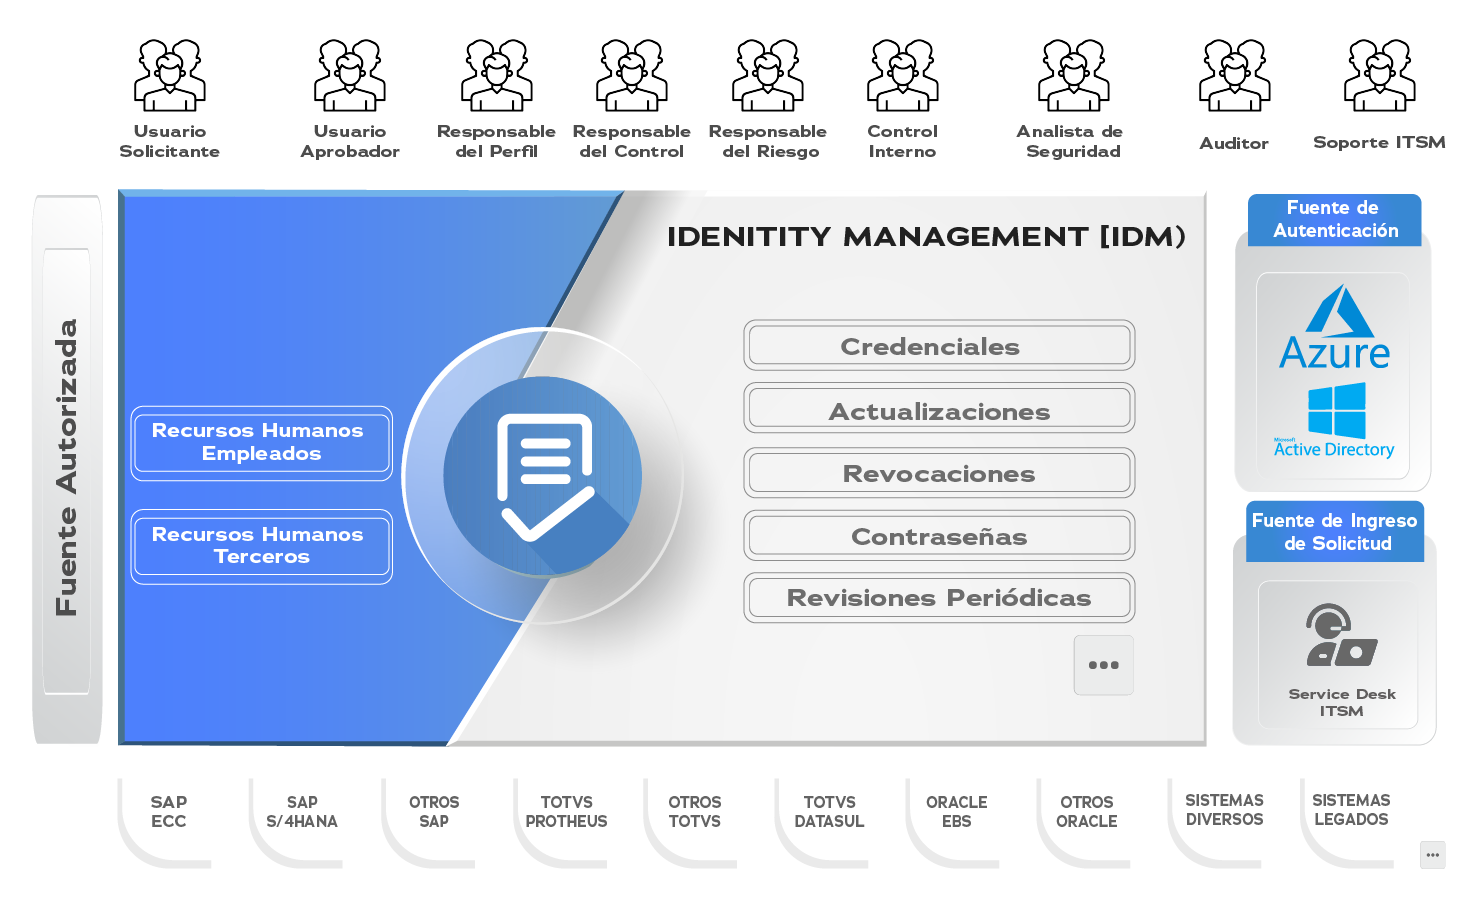This screenshot has width=1461, height=912.
Task: Select the TOTVS DATASUL system
Action: [x=829, y=812]
